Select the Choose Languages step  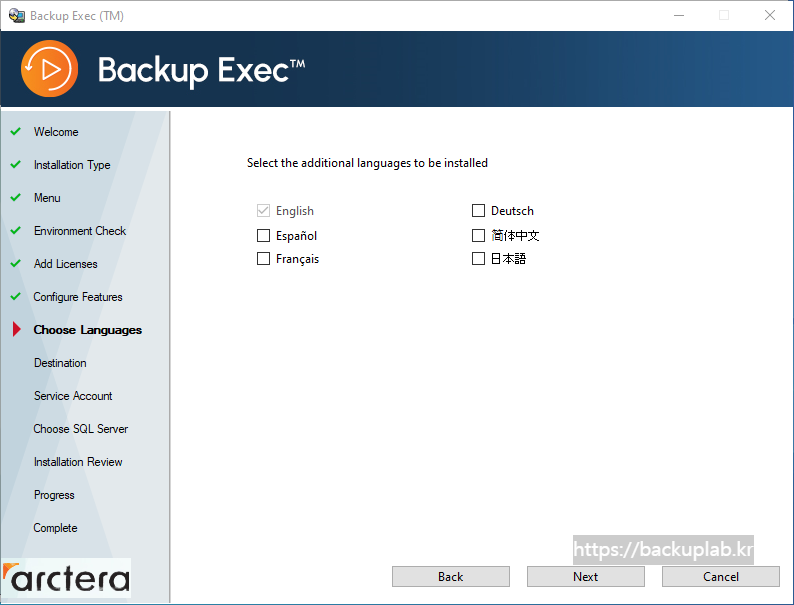(x=88, y=330)
